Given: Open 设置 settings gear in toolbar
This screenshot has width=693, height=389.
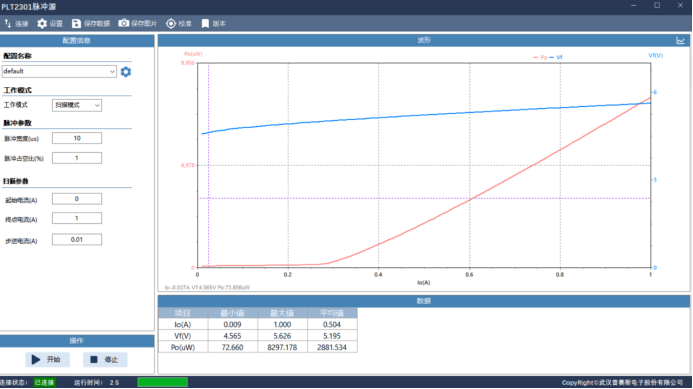Looking at the screenshot, I should pos(42,23).
